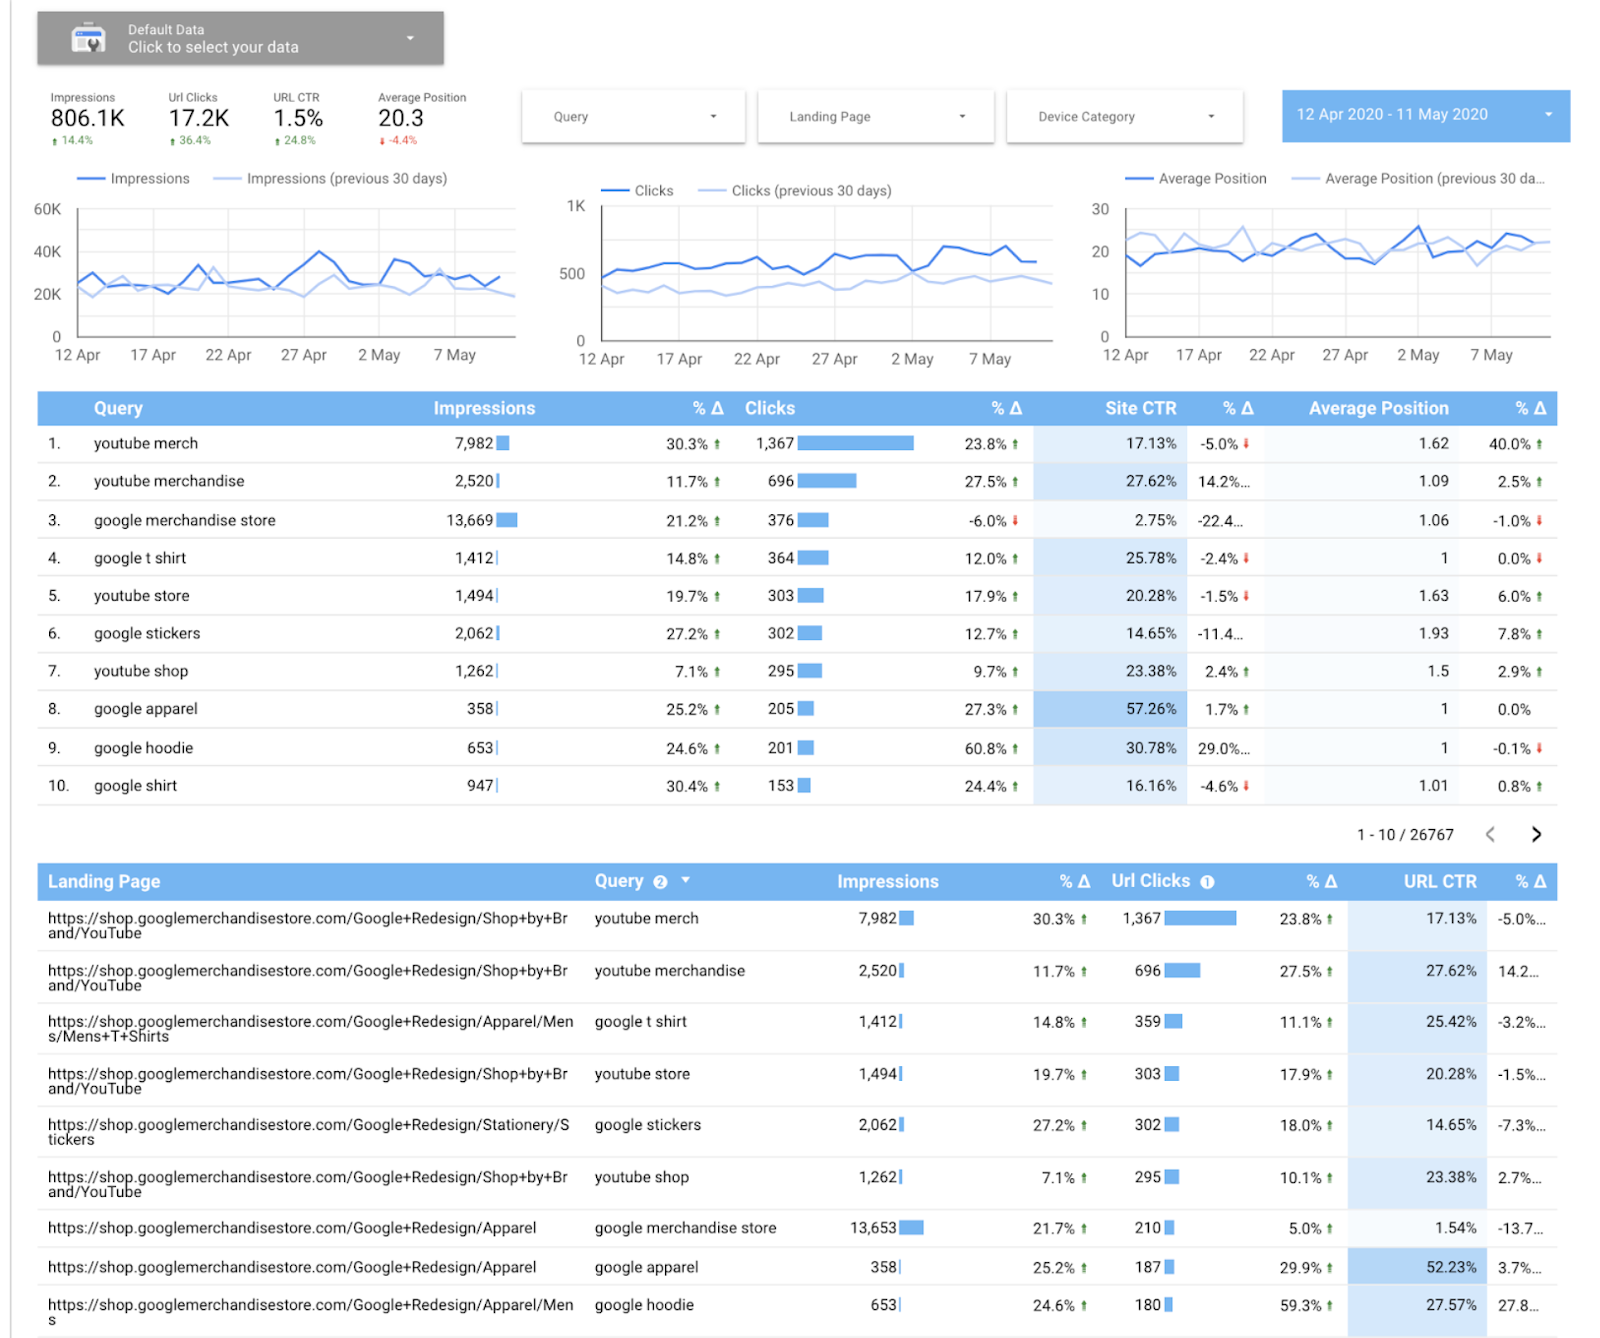Click help icon beside Query column header
This screenshot has width=1600, height=1338.
tap(660, 882)
